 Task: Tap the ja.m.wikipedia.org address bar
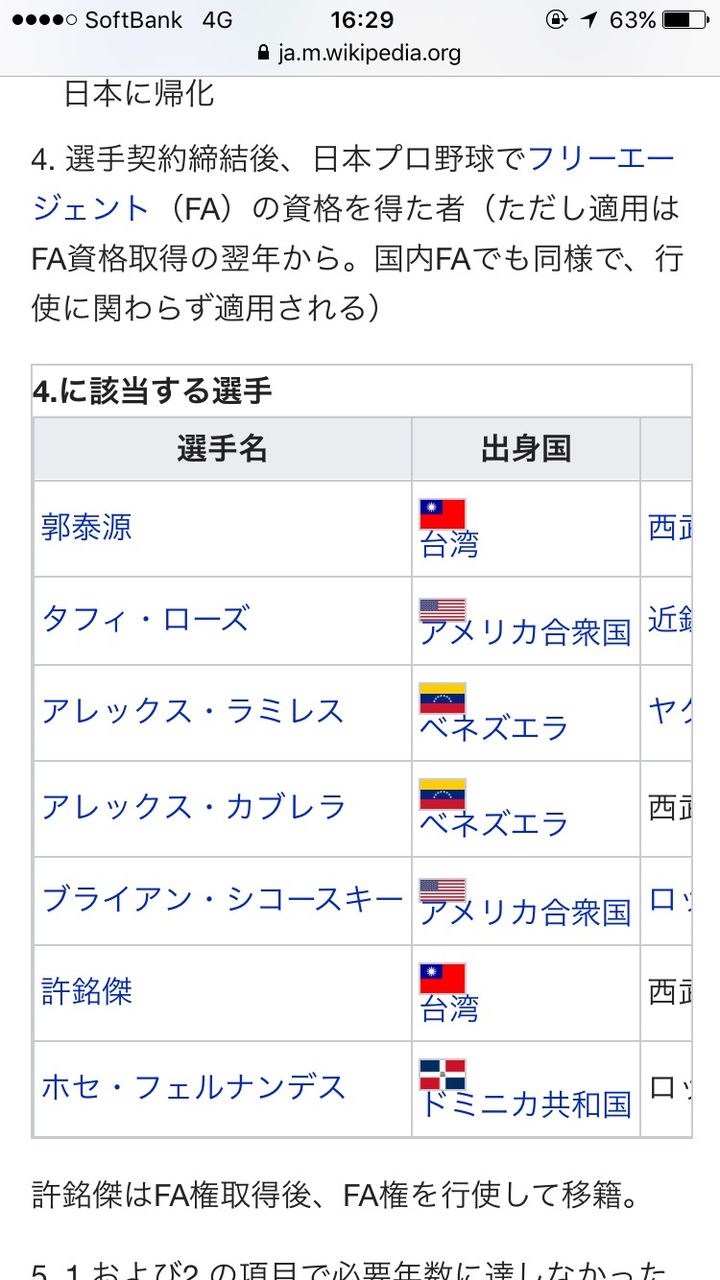[360, 52]
